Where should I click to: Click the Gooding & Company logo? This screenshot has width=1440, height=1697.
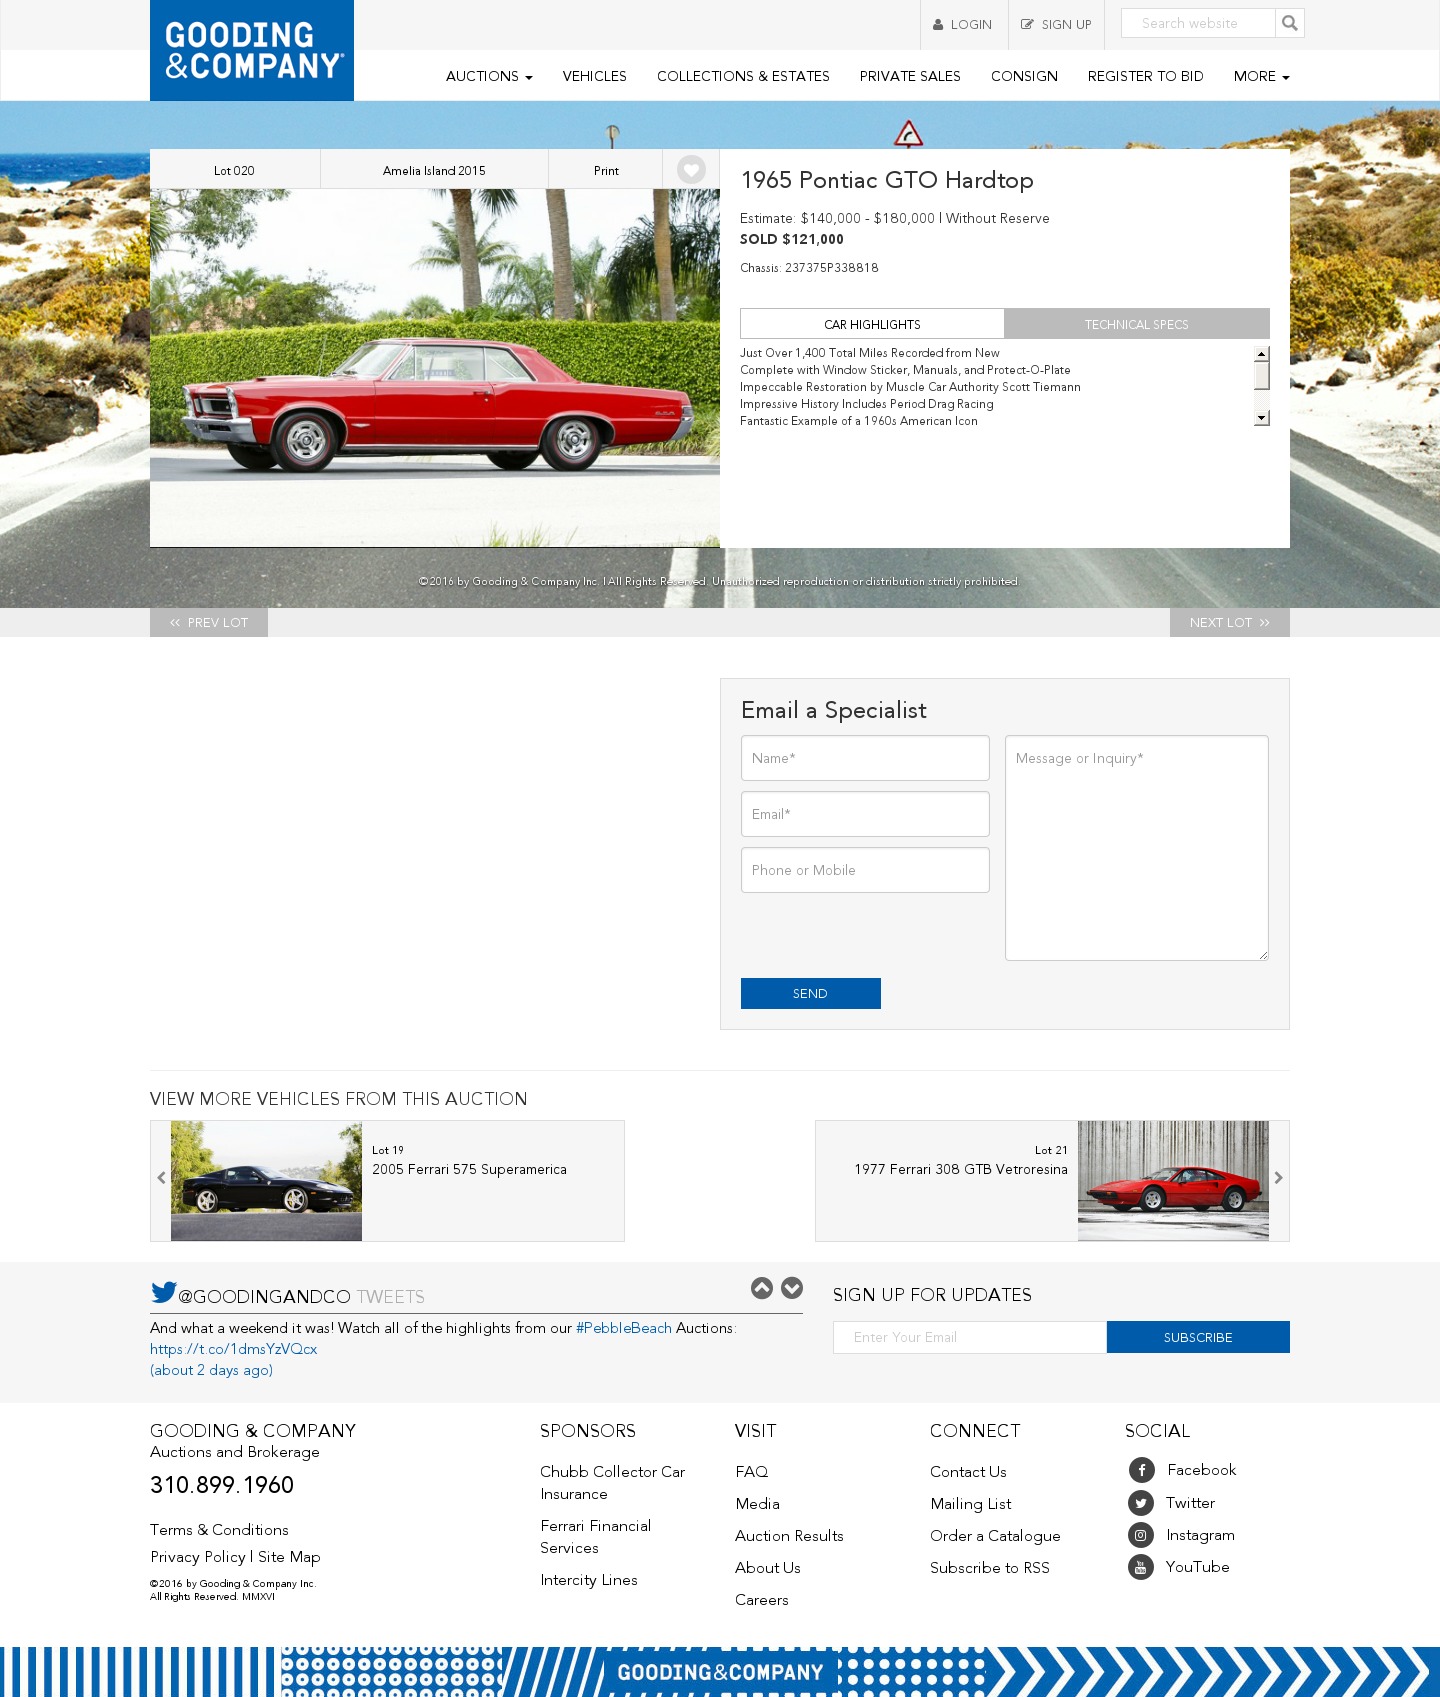click(252, 50)
